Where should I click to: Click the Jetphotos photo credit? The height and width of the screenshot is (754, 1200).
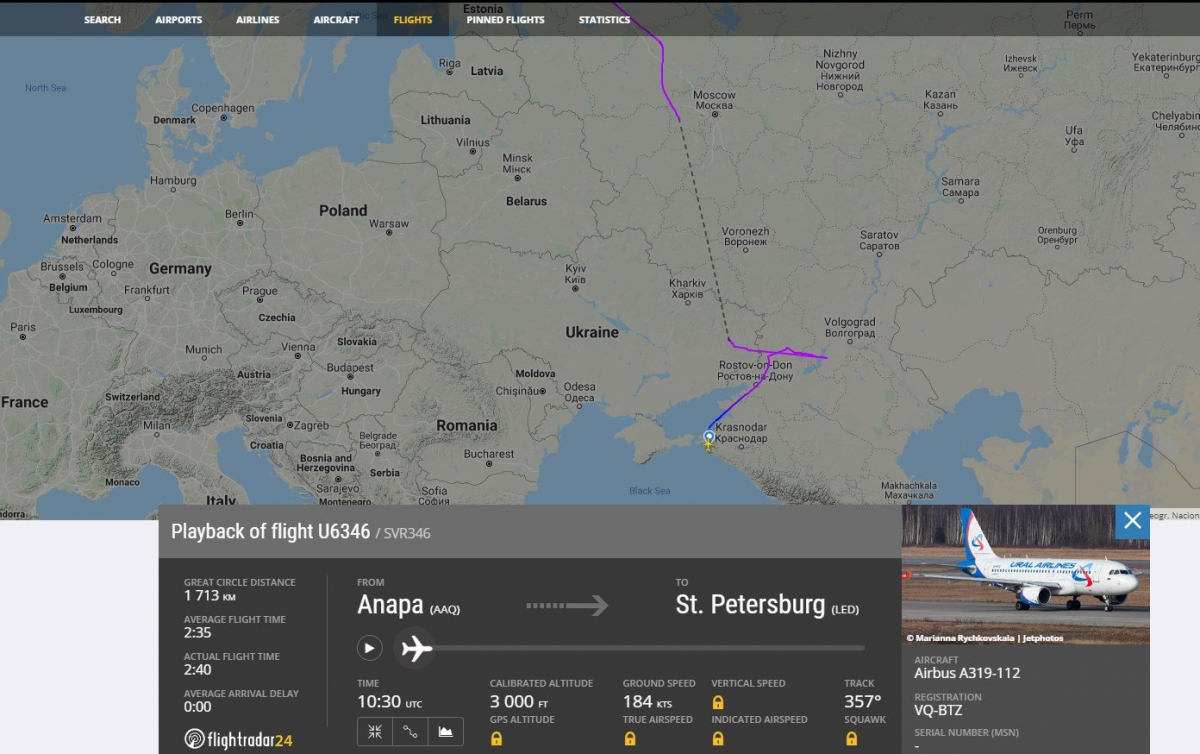click(985, 637)
